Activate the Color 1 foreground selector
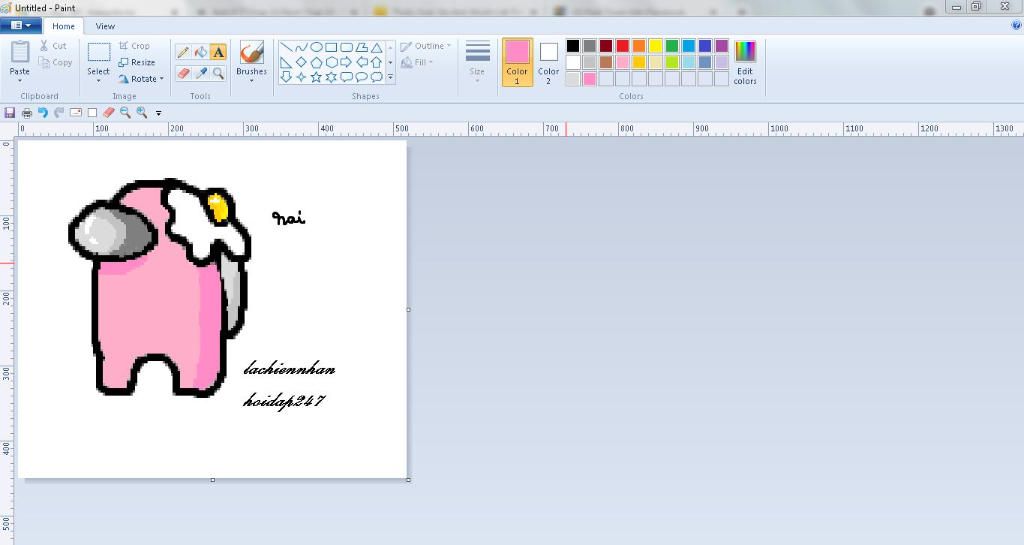1024x545 pixels. click(x=517, y=62)
